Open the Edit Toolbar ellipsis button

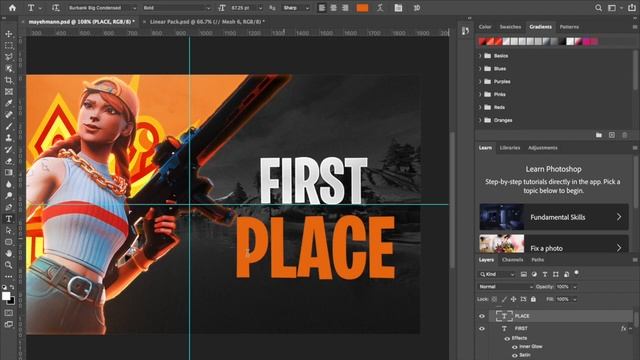point(9,276)
